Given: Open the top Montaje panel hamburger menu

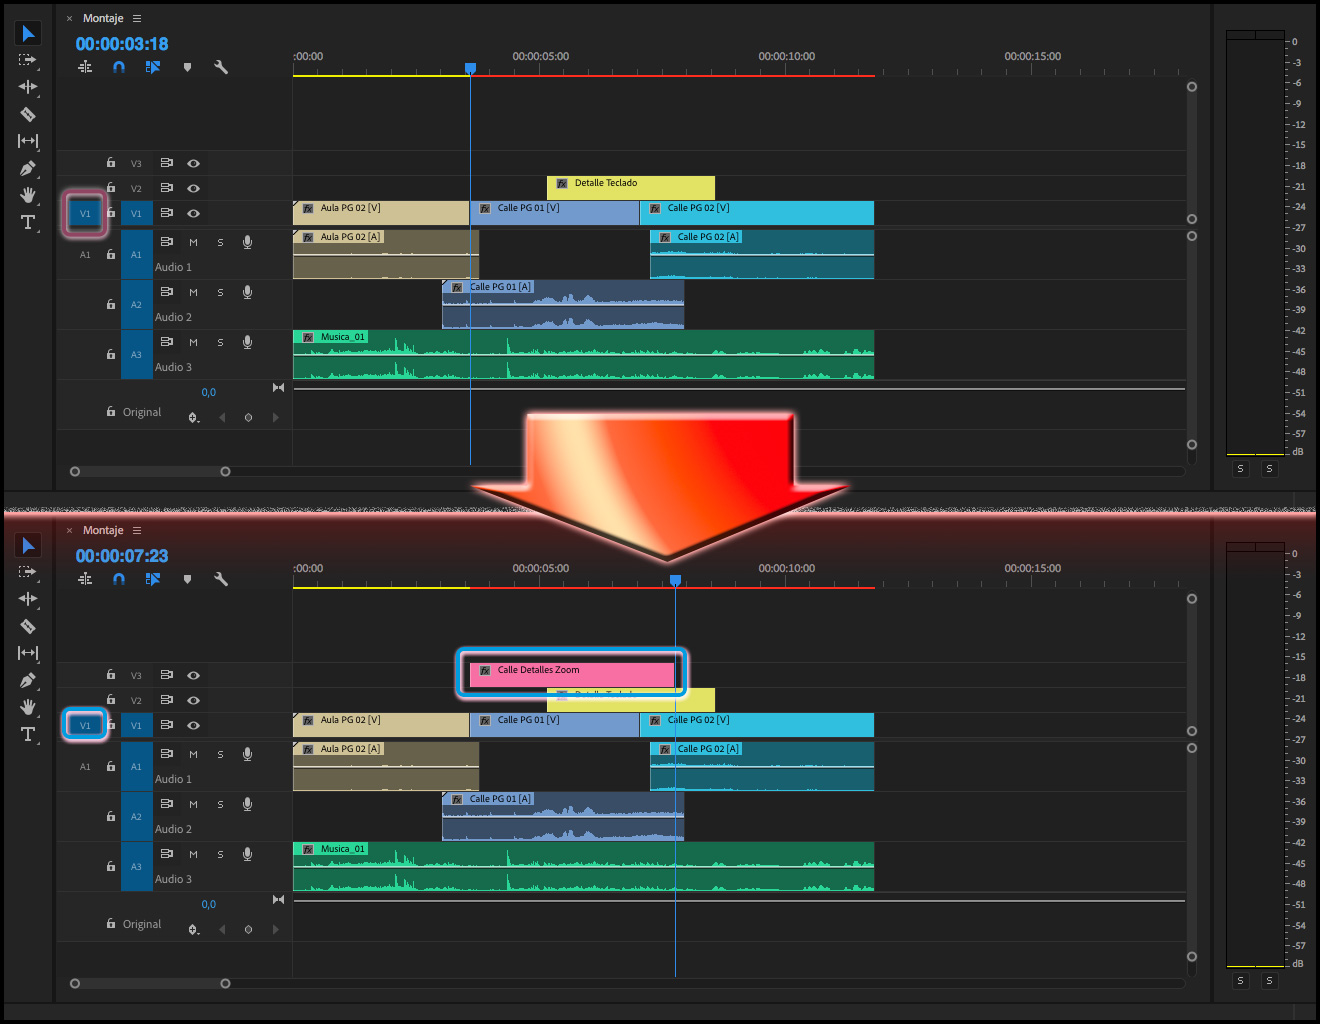Looking at the screenshot, I should click(137, 18).
